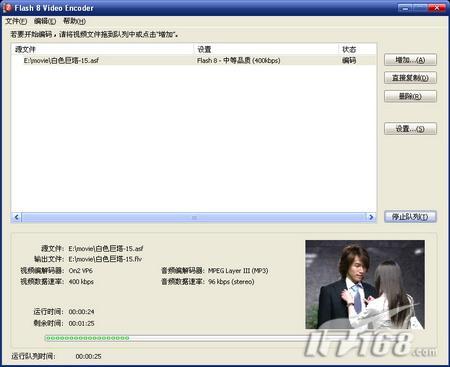
Task: Click the 设置 column header
Action: click(x=266, y=49)
